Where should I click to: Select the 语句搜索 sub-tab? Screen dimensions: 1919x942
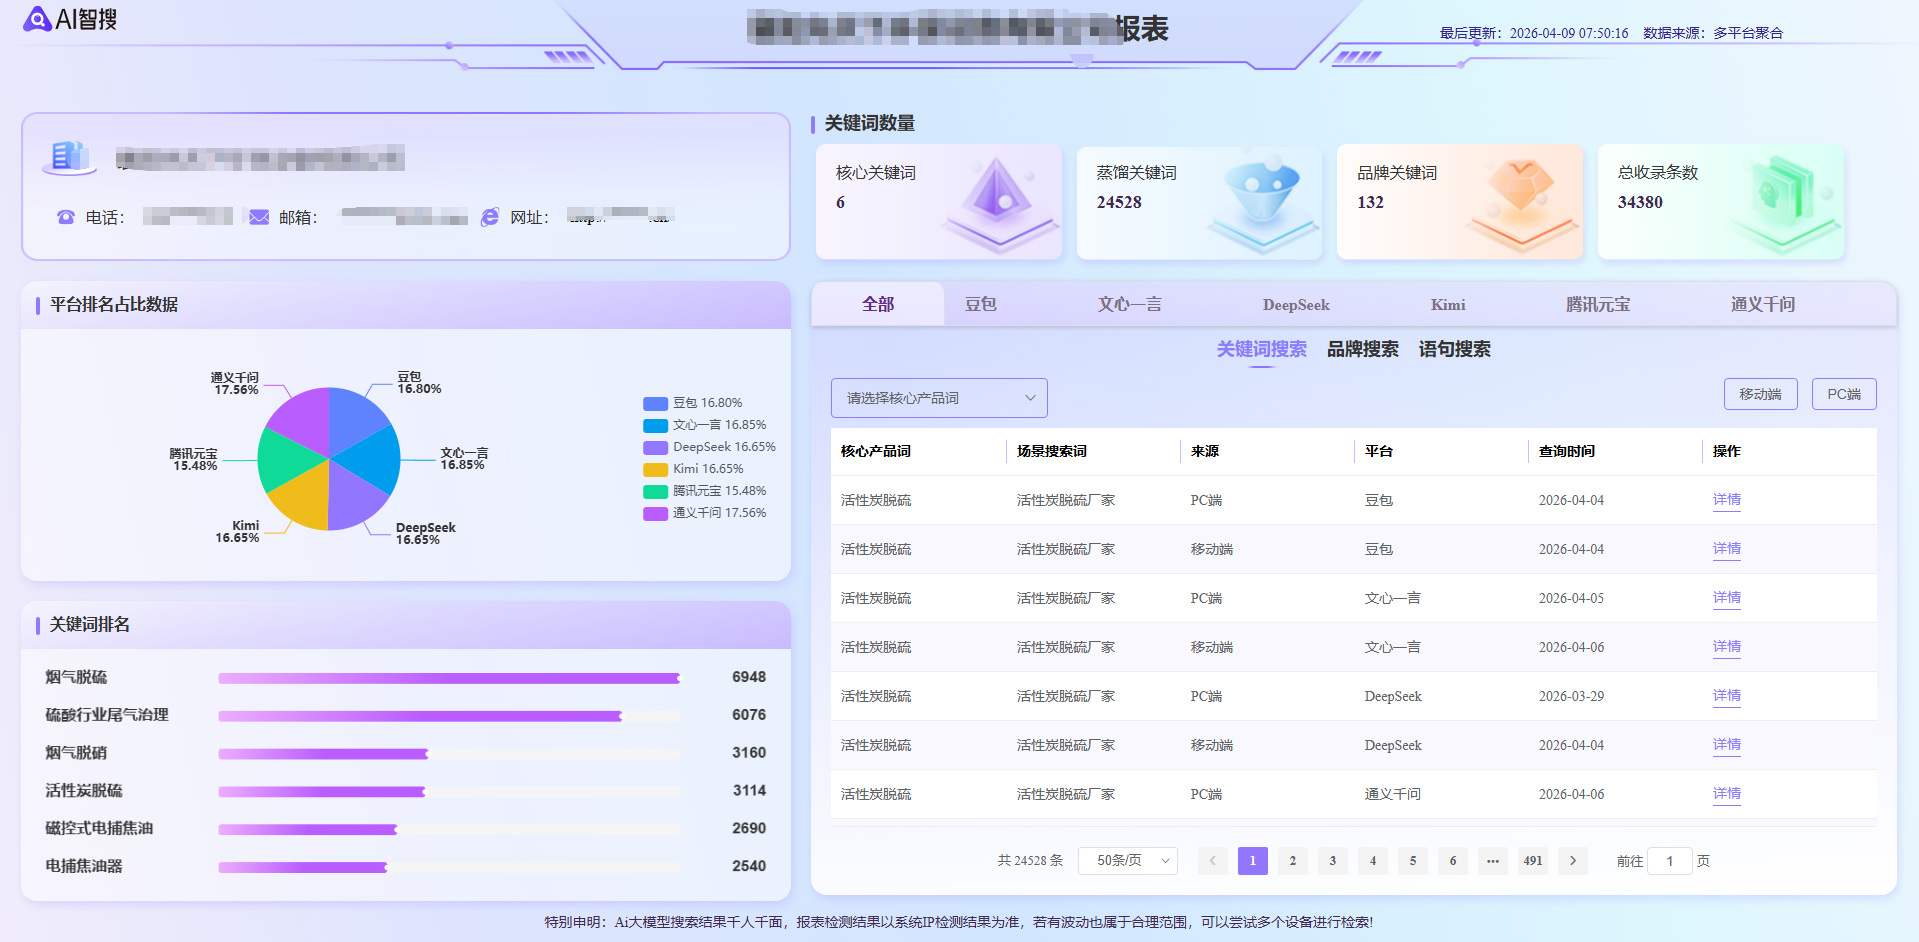(1455, 349)
